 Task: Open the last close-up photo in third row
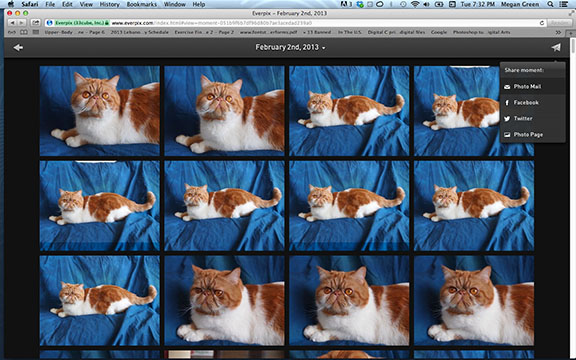(474, 300)
